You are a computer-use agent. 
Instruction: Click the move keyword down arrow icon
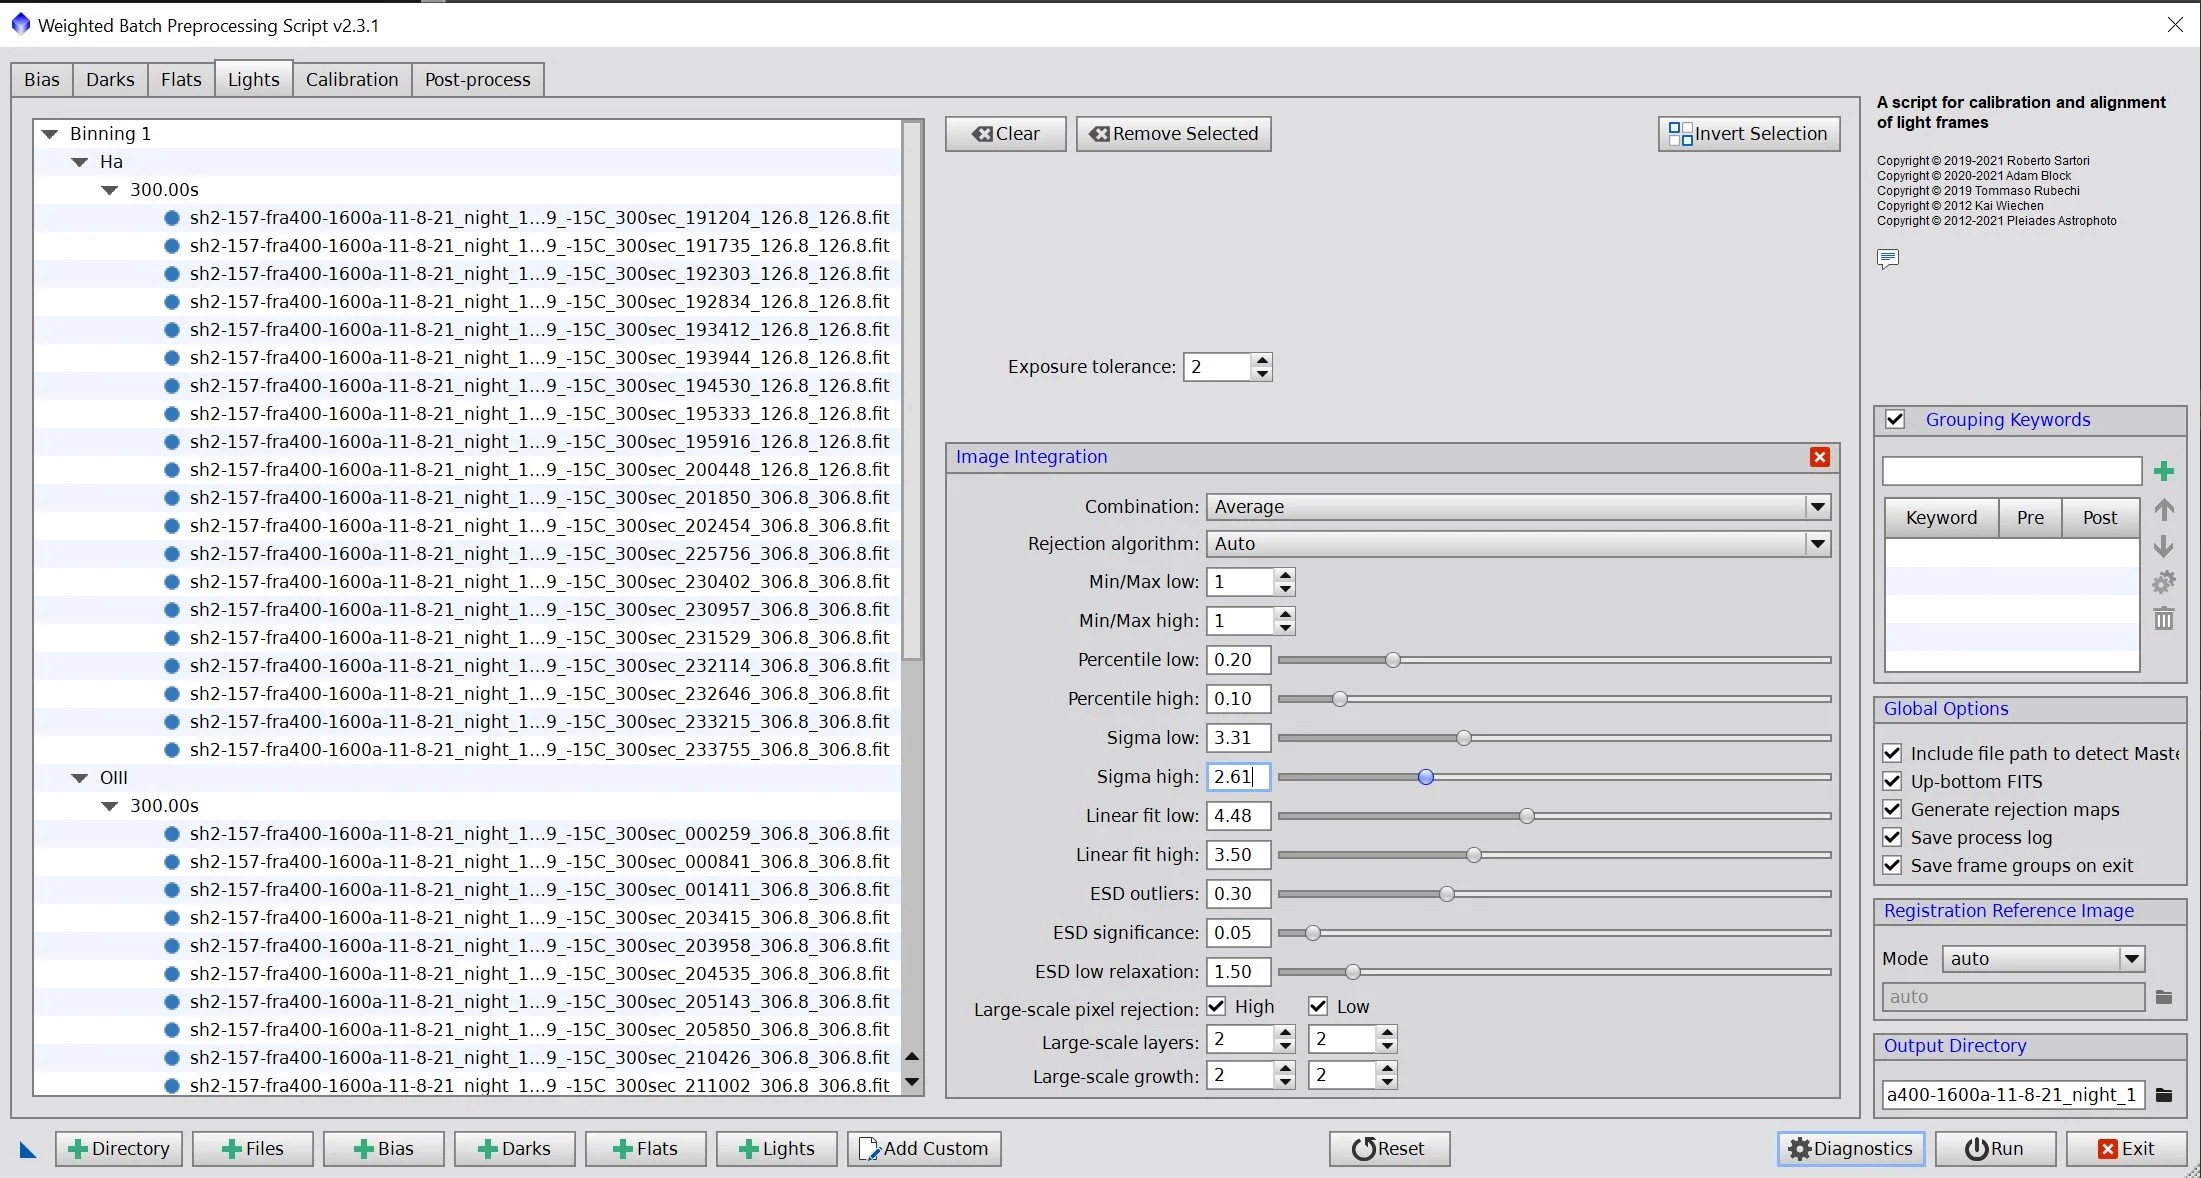point(2163,546)
